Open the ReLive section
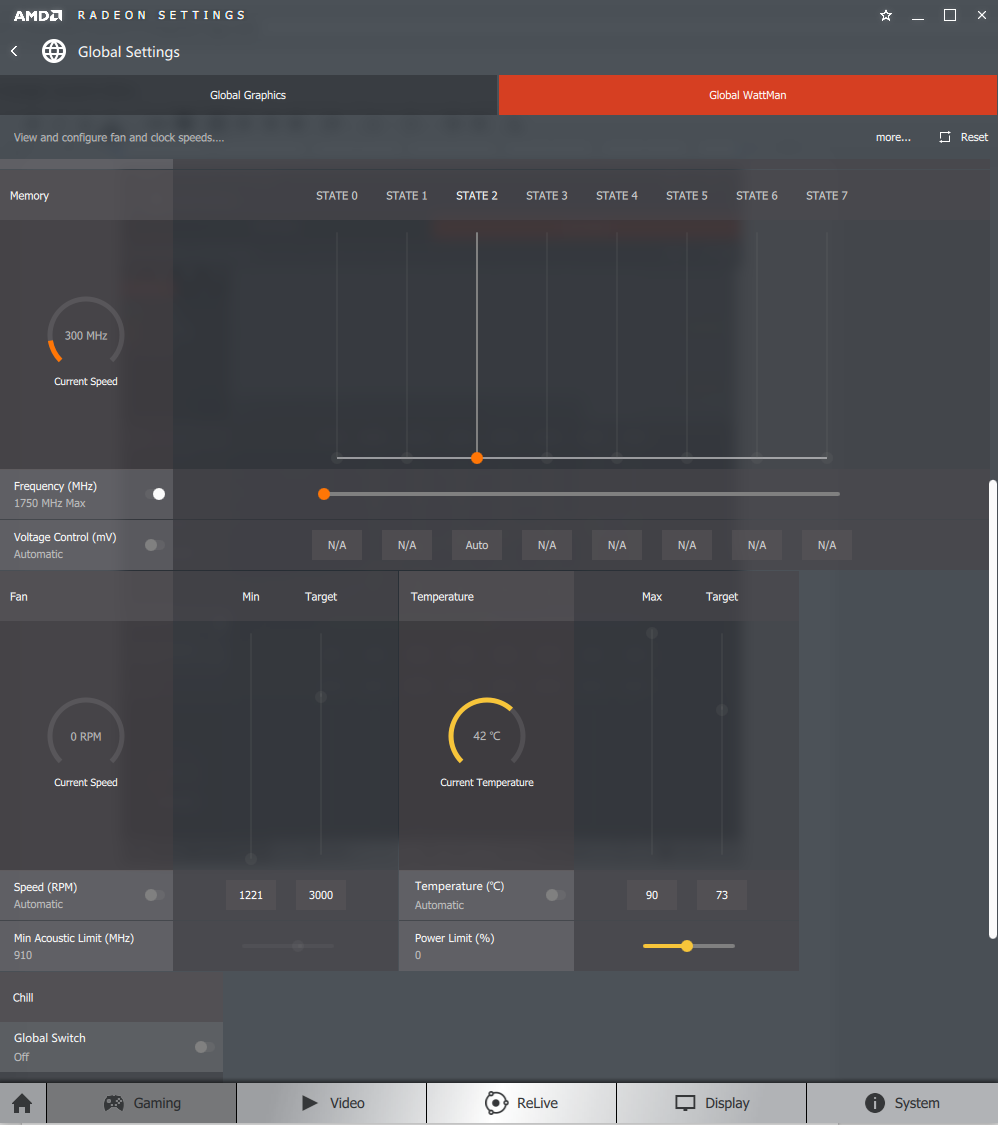Image resolution: width=998 pixels, height=1125 pixels. [522, 1103]
